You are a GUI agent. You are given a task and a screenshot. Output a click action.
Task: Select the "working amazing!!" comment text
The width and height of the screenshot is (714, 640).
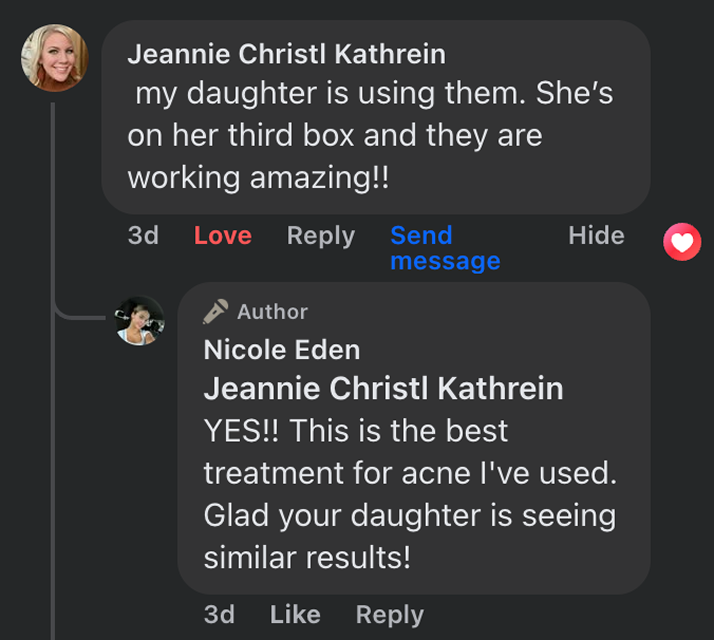(x=258, y=178)
